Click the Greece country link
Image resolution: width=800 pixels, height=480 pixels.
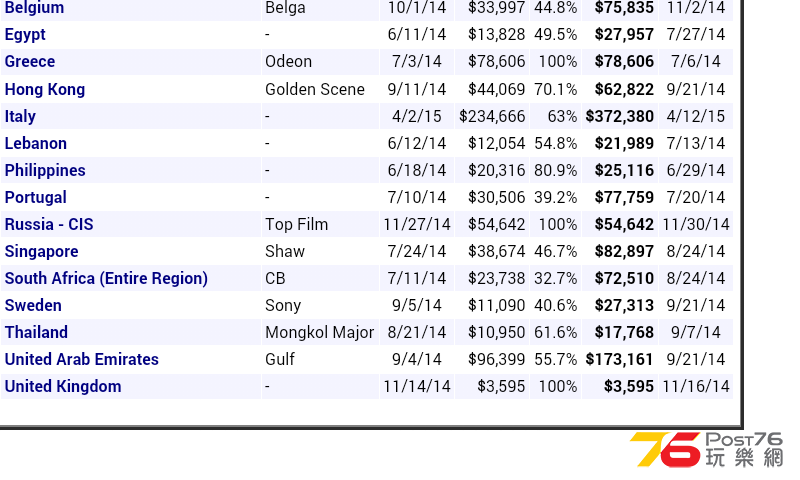[30, 61]
